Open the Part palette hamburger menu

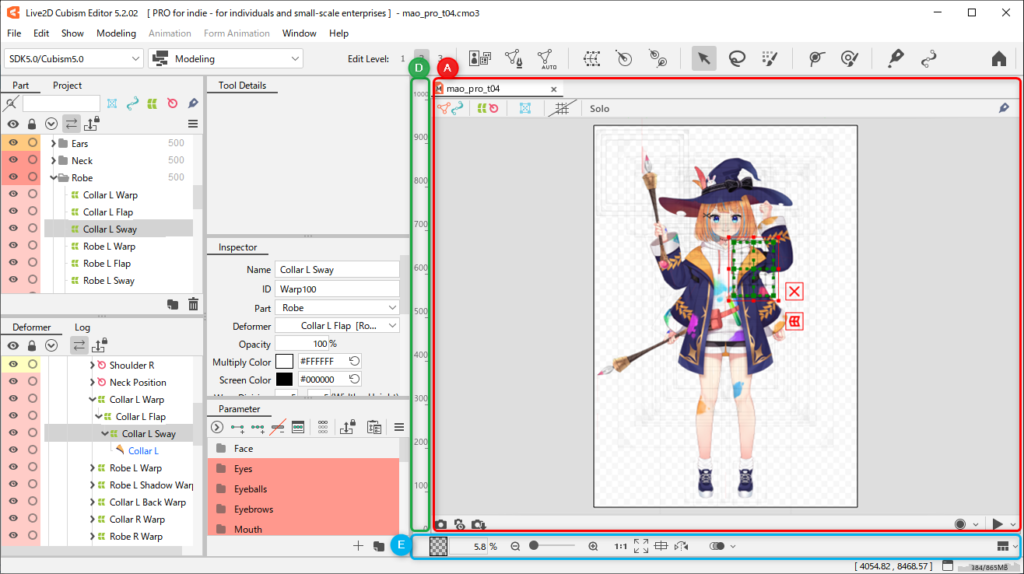[193, 123]
